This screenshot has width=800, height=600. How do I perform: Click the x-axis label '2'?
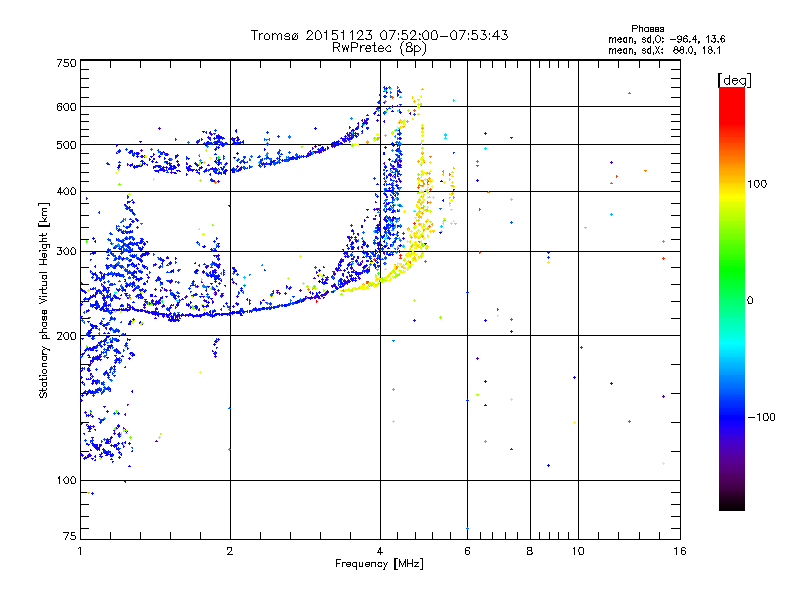(x=230, y=551)
